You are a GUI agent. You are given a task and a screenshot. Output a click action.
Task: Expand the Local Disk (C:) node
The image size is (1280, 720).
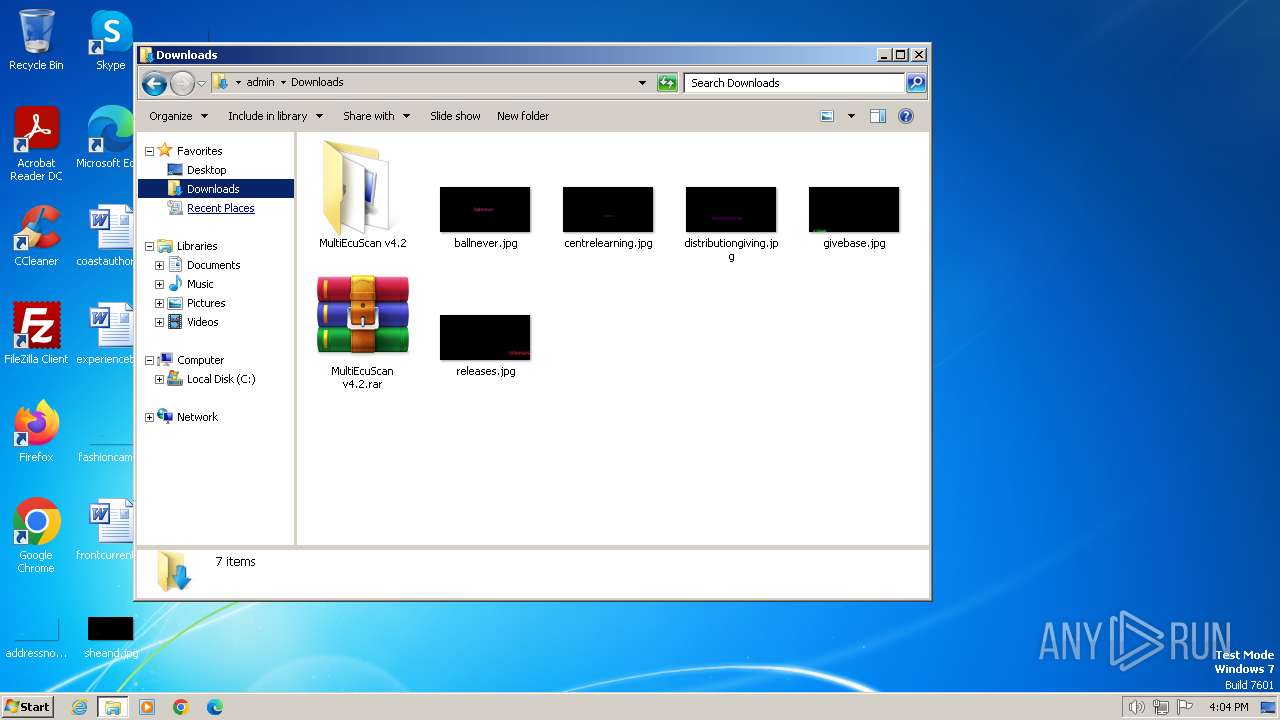pyautogui.click(x=159, y=379)
